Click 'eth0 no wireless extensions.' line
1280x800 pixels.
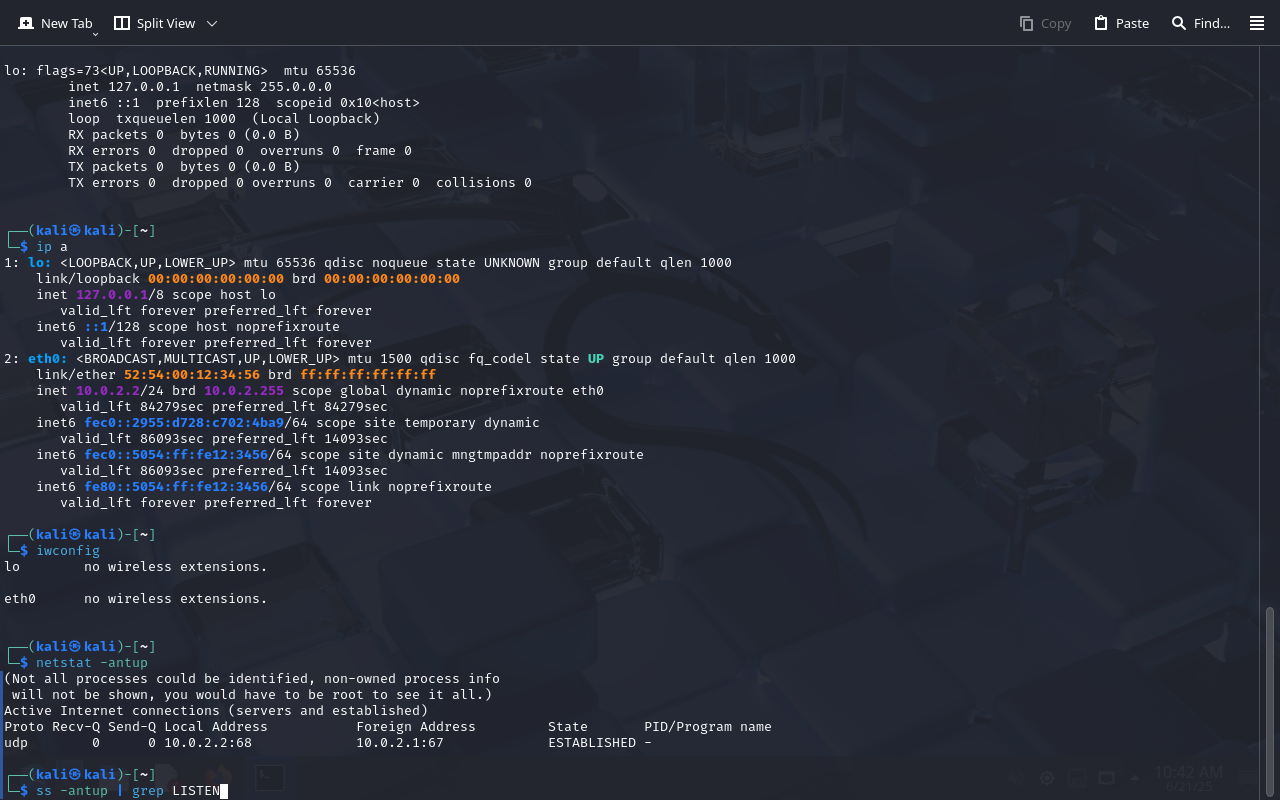tap(136, 599)
